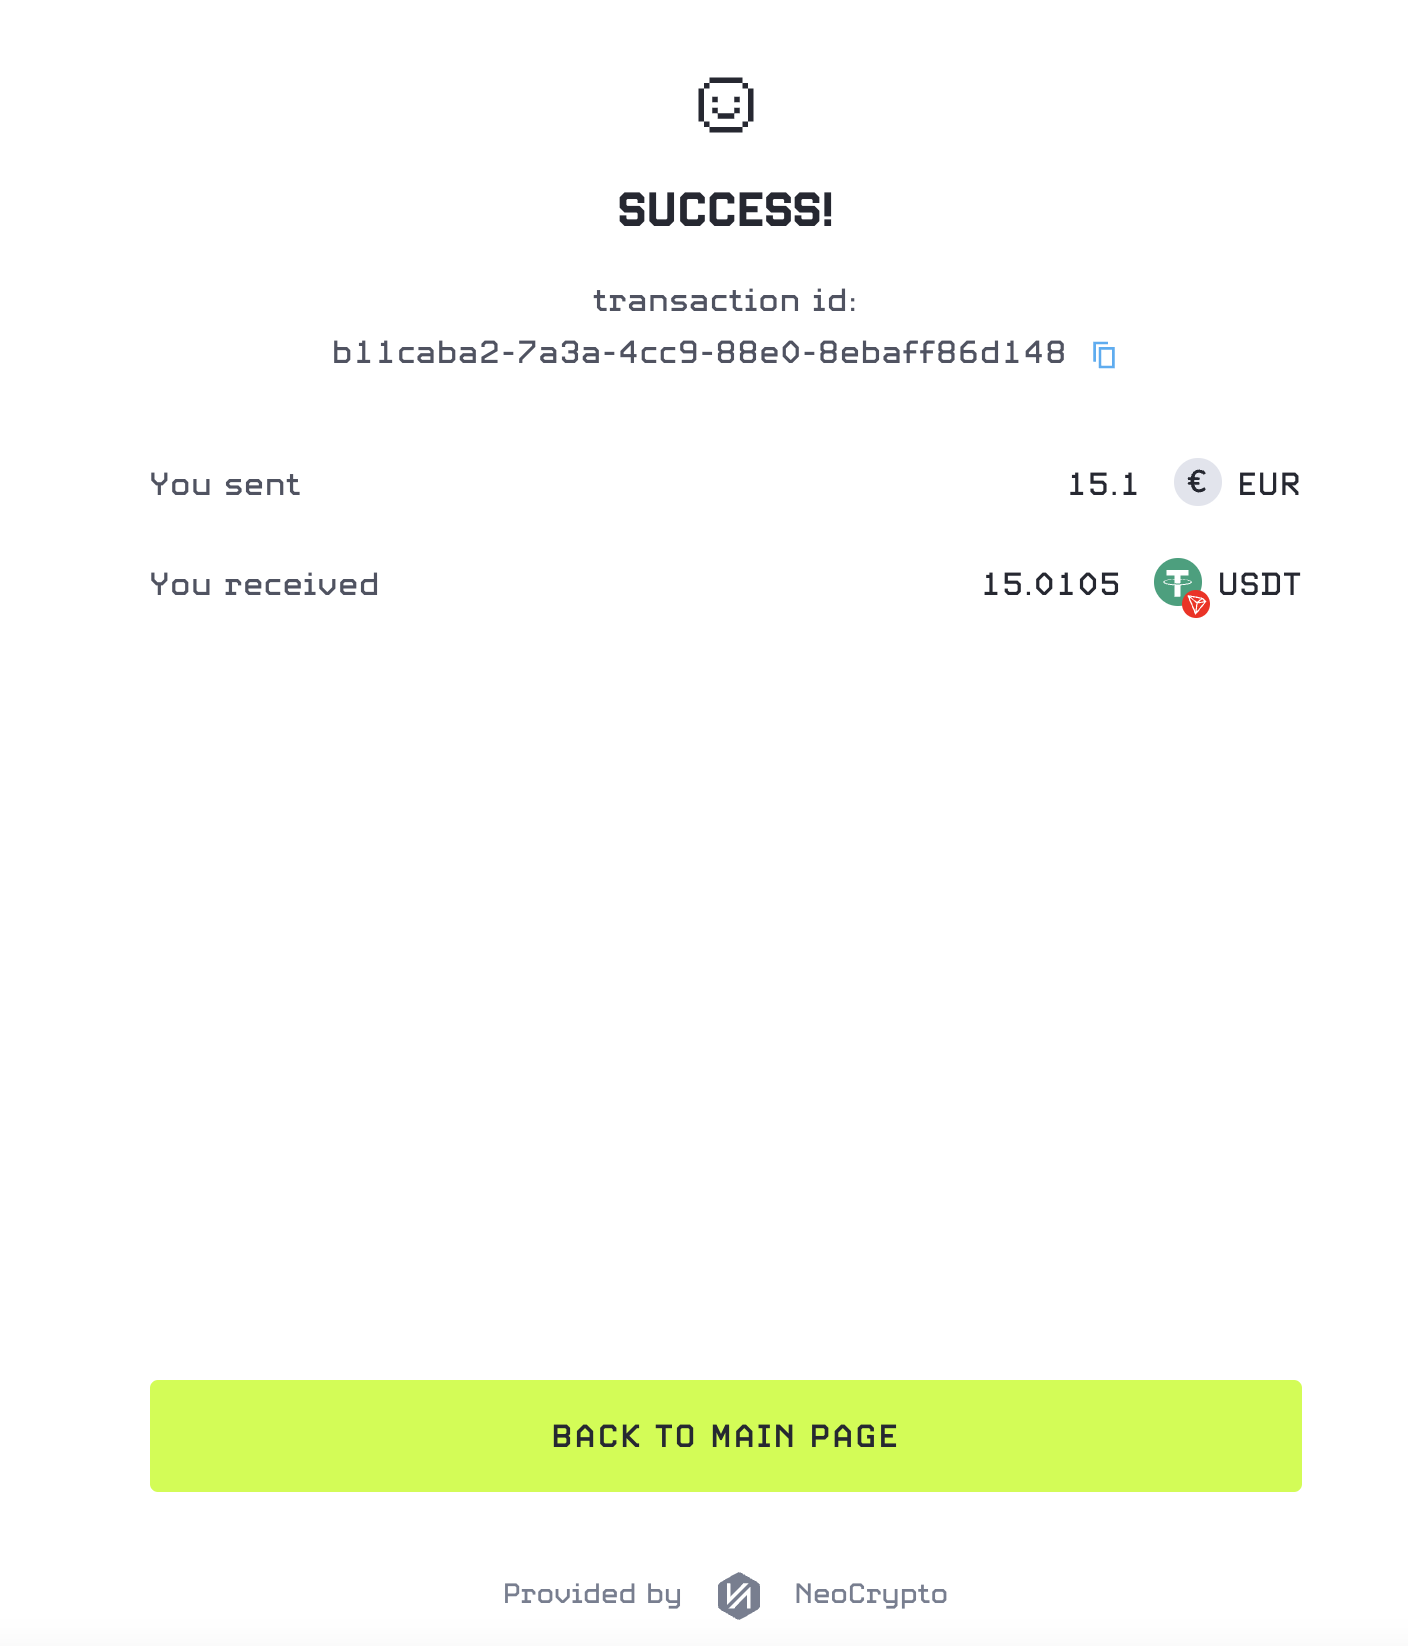Click the 'BACK TO' words on green button
1408x1646 pixels.
tap(624, 1436)
